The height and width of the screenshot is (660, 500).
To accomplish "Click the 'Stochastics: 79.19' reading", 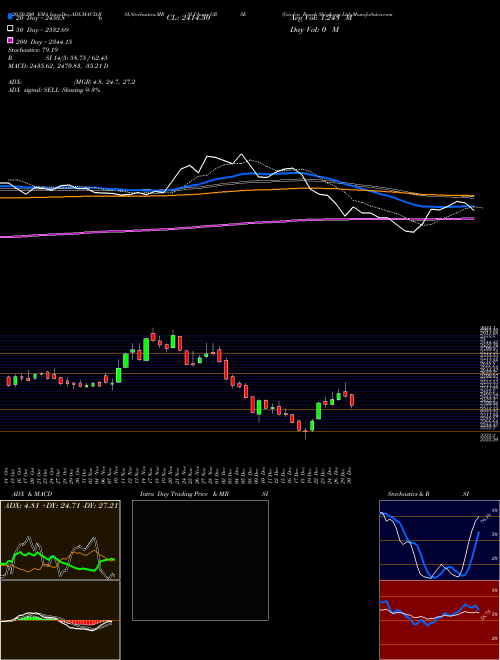I will point(33,50).
